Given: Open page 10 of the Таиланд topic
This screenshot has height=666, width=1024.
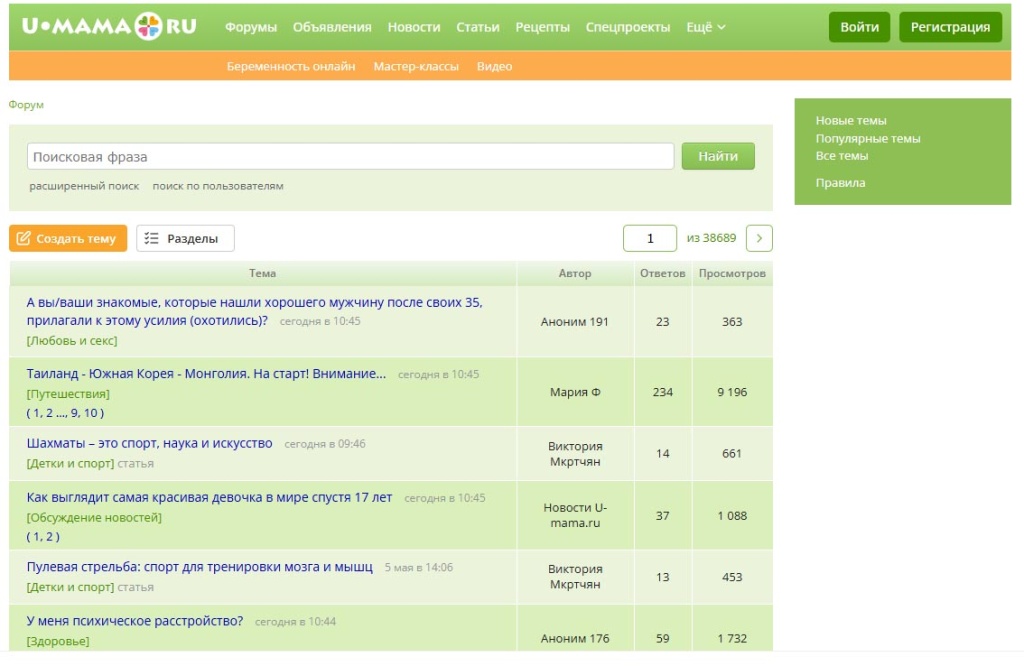Looking at the screenshot, I should coord(90,413).
